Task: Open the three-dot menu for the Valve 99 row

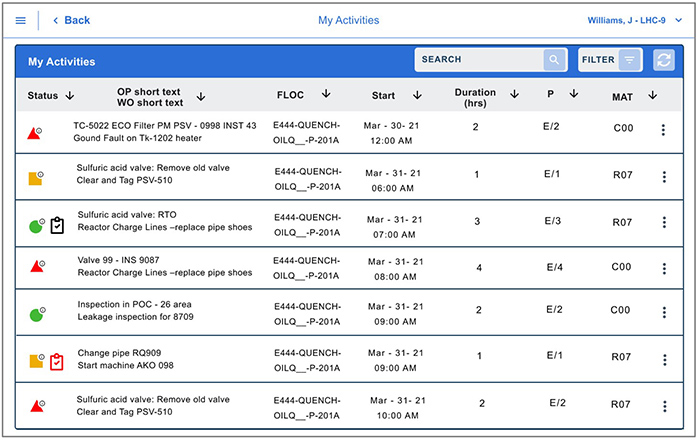Action: pos(663,268)
